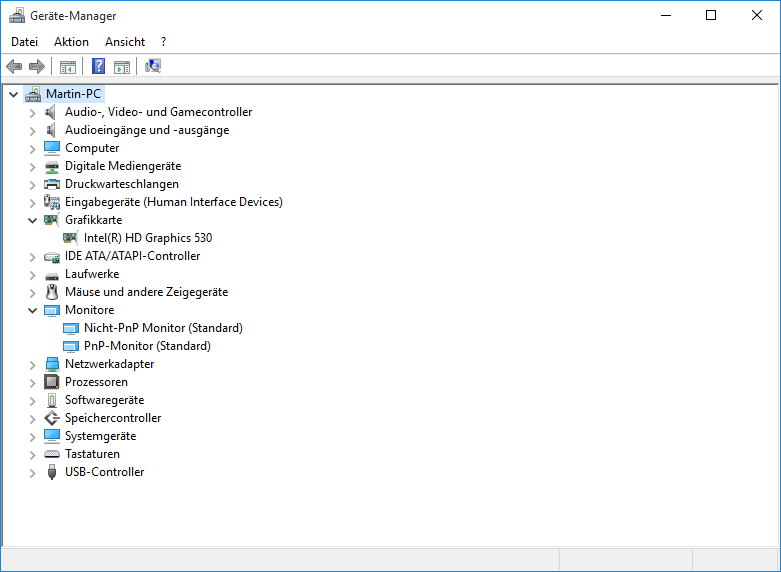Viewport: 781px width, 572px height.
Task: Toggle the action pane toolbar icon
Action: (x=122, y=66)
